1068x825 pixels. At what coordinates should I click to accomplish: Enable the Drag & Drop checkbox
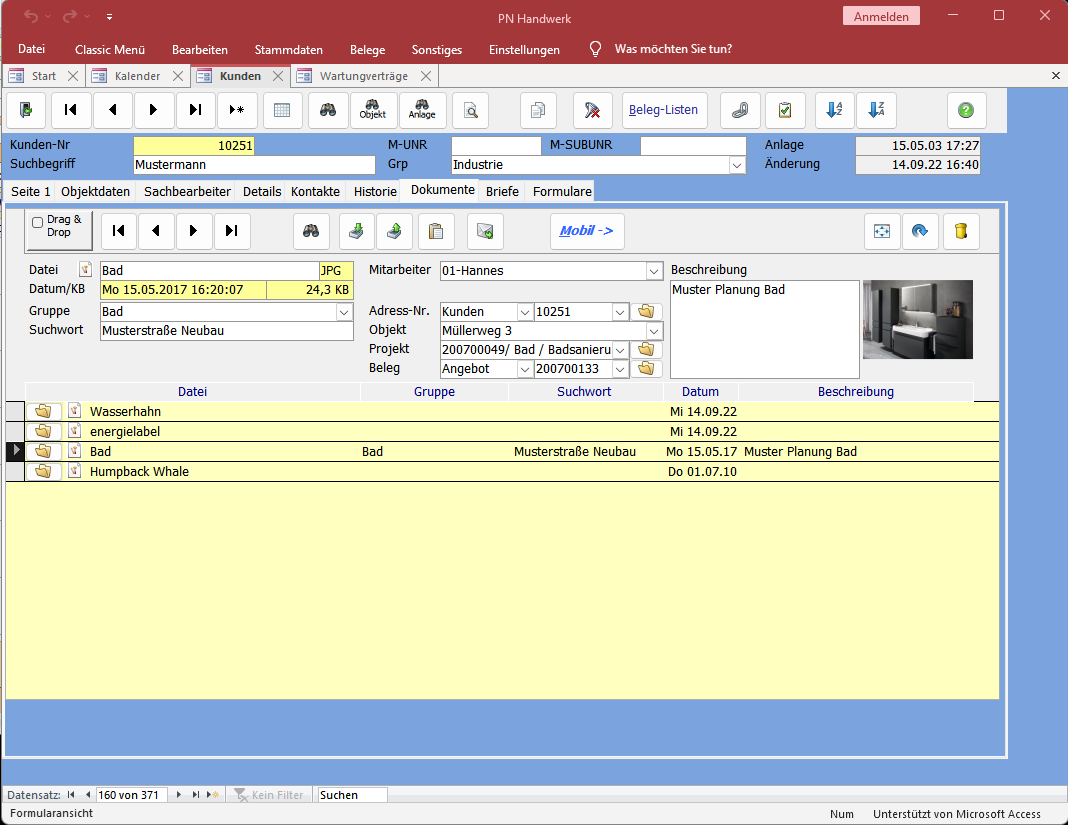point(38,223)
